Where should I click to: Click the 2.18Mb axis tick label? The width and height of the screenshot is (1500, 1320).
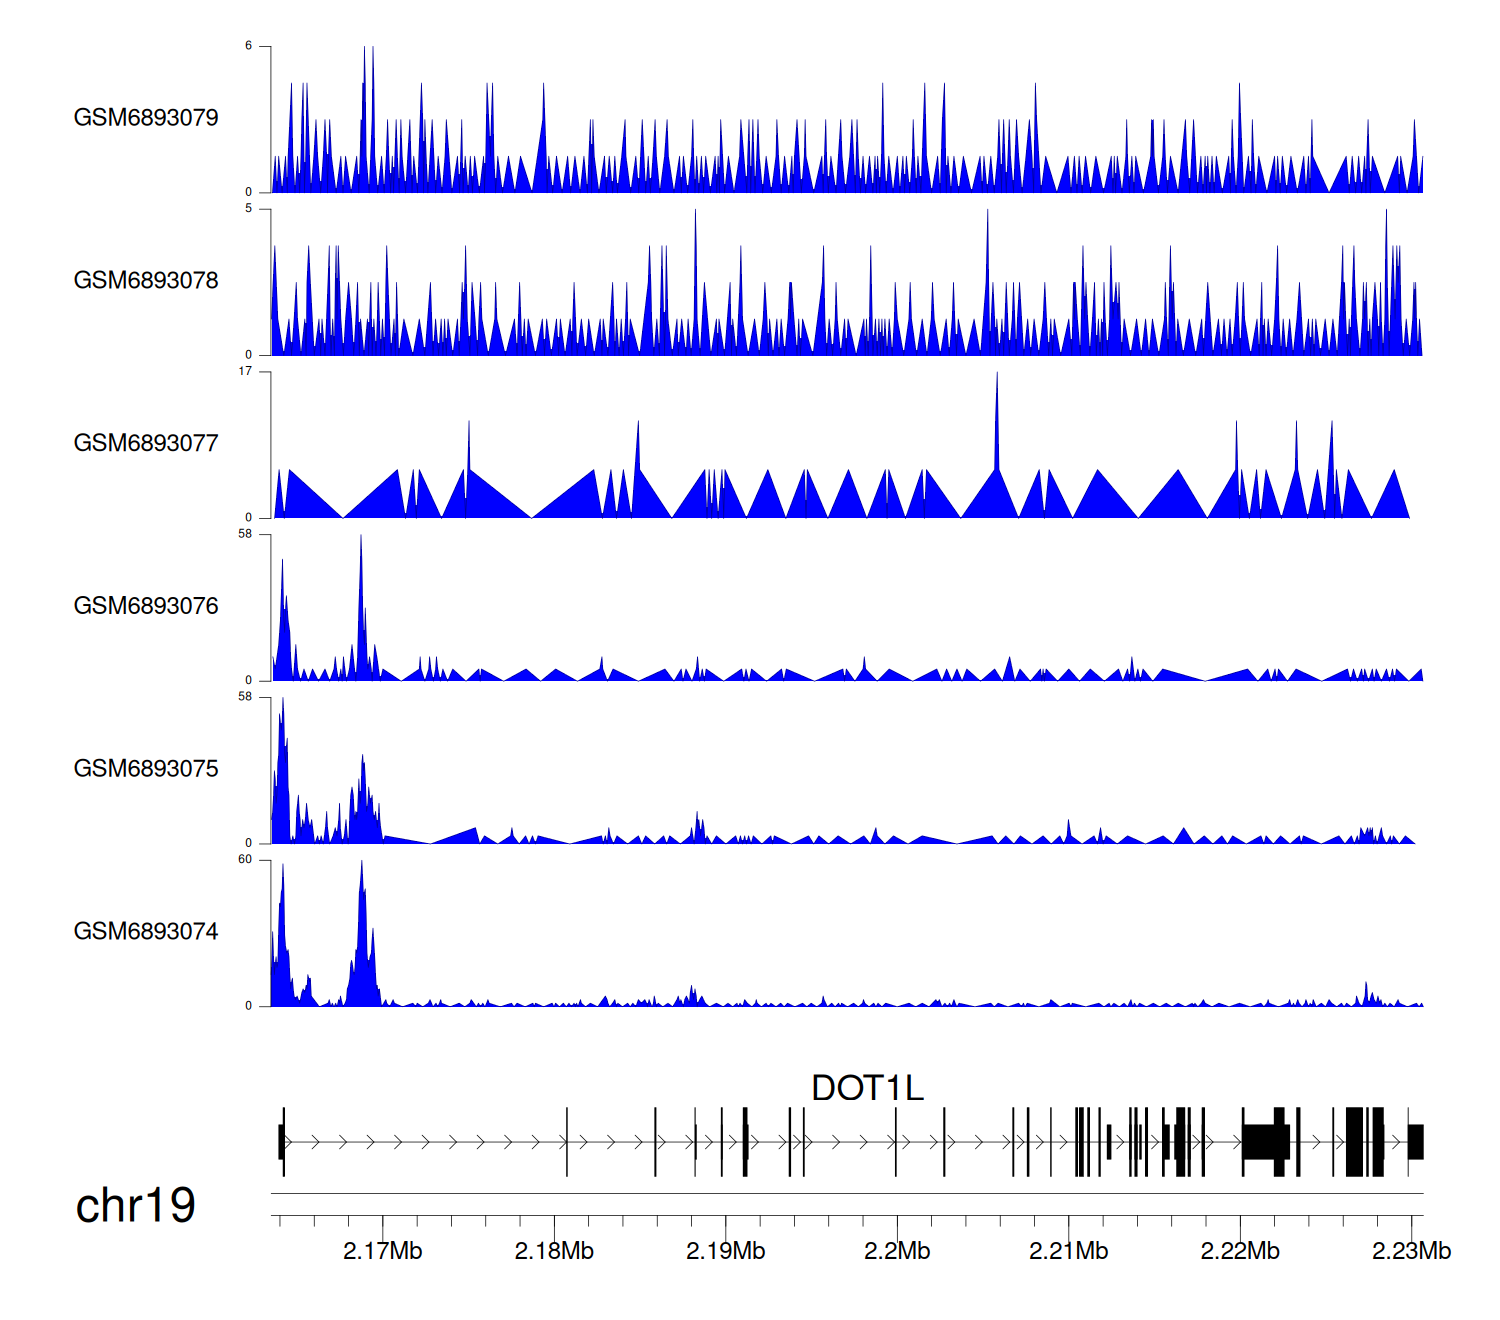554,1251
